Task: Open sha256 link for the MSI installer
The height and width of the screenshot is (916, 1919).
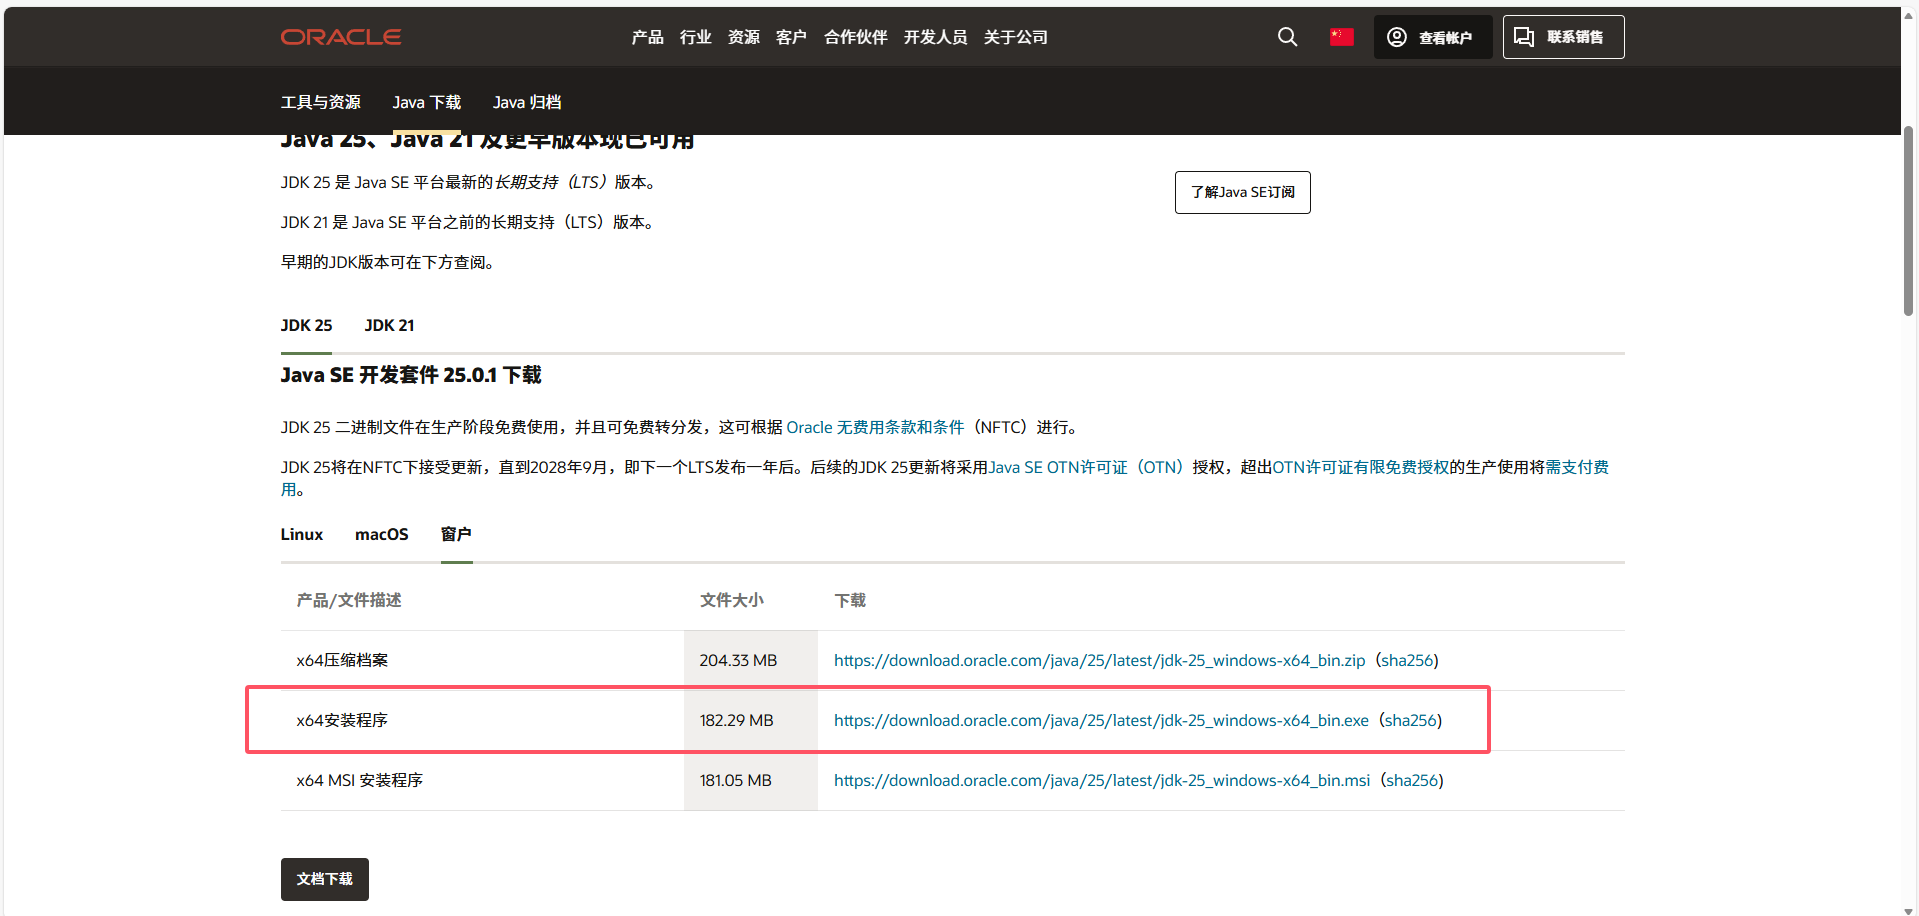Action: (1411, 781)
